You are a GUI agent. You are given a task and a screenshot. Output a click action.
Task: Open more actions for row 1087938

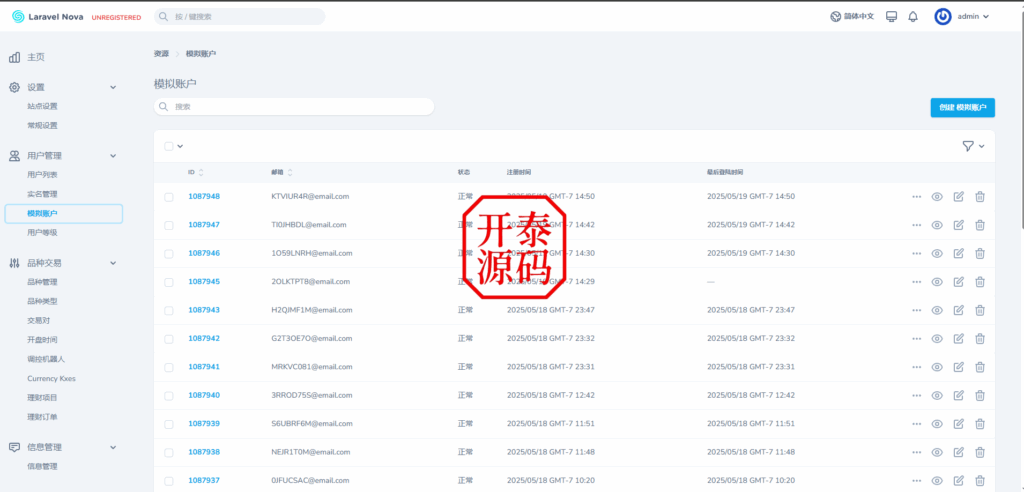click(916, 452)
